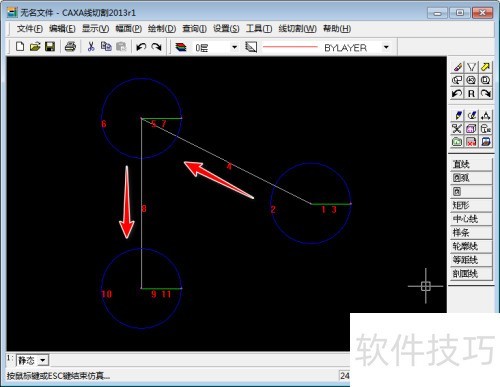Viewport: 500px width, 387px height.
Task: Click the Save floppy disk icon
Action: [x=50, y=47]
